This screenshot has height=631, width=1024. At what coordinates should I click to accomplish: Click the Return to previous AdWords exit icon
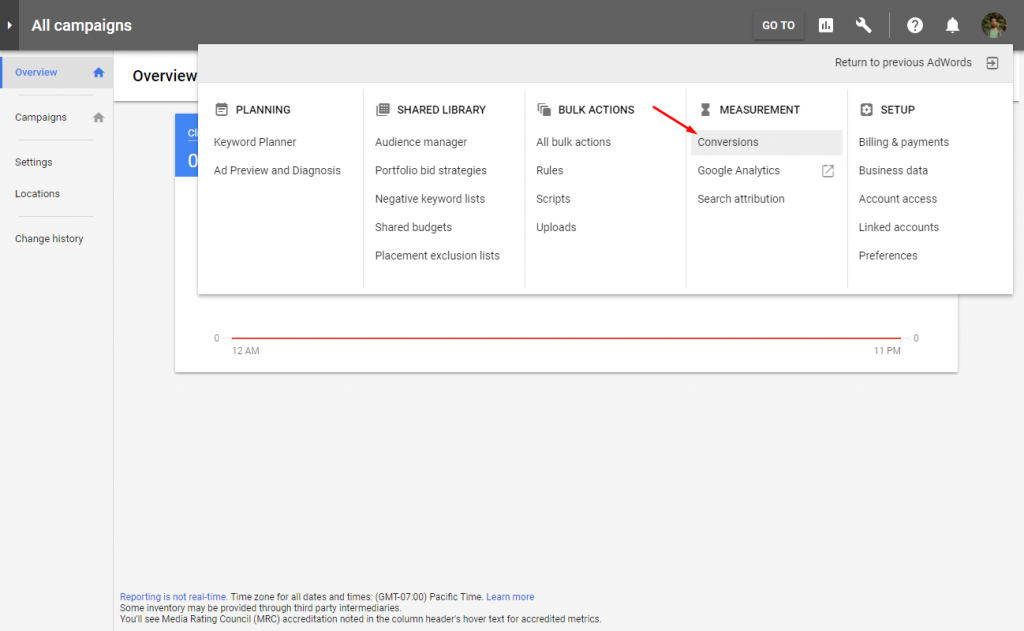pyautogui.click(x=991, y=62)
